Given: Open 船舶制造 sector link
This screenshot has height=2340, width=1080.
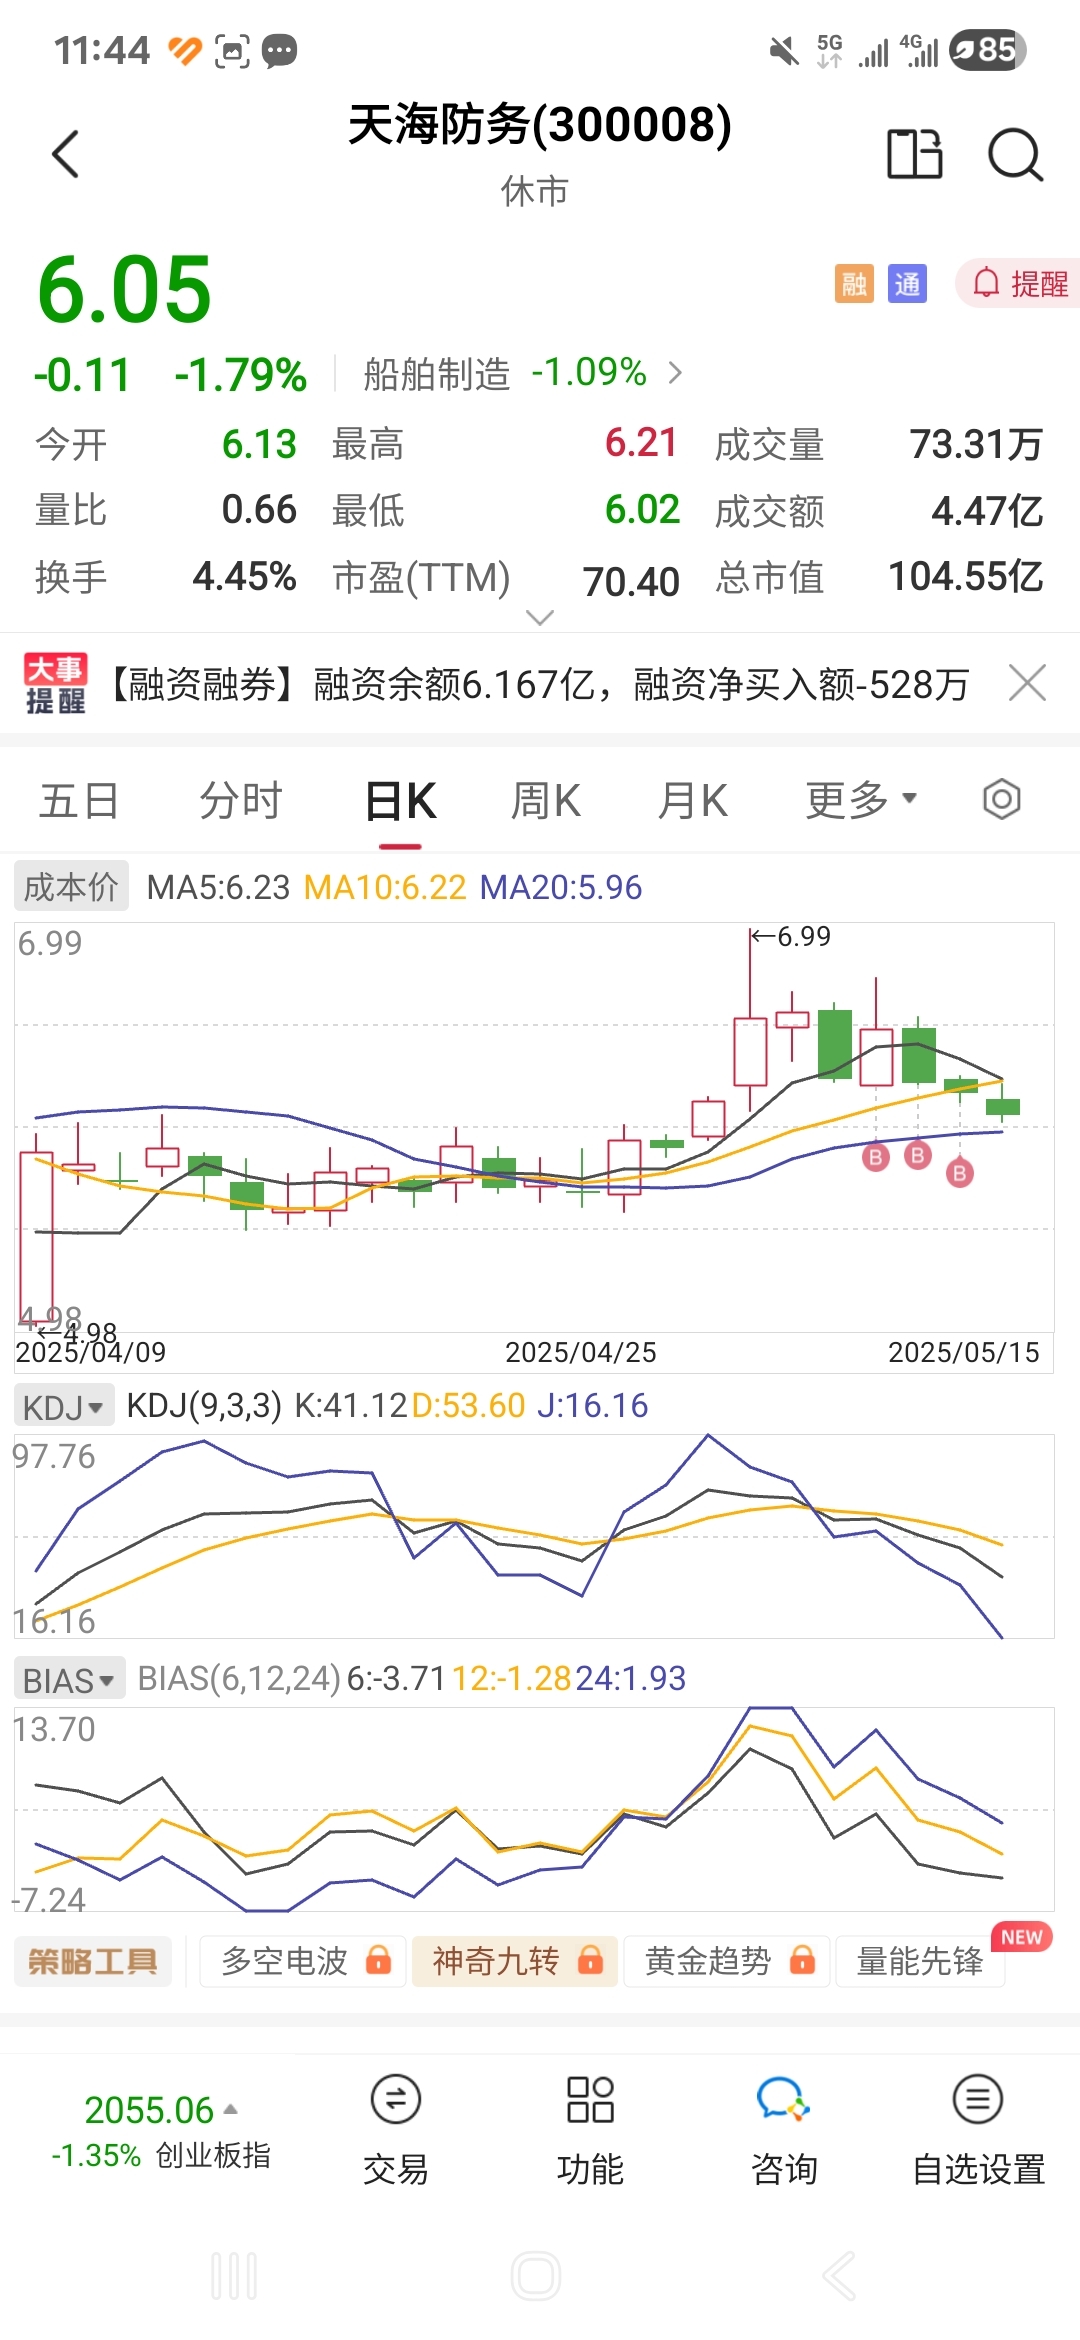Looking at the screenshot, I should pyautogui.click(x=524, y=373).
